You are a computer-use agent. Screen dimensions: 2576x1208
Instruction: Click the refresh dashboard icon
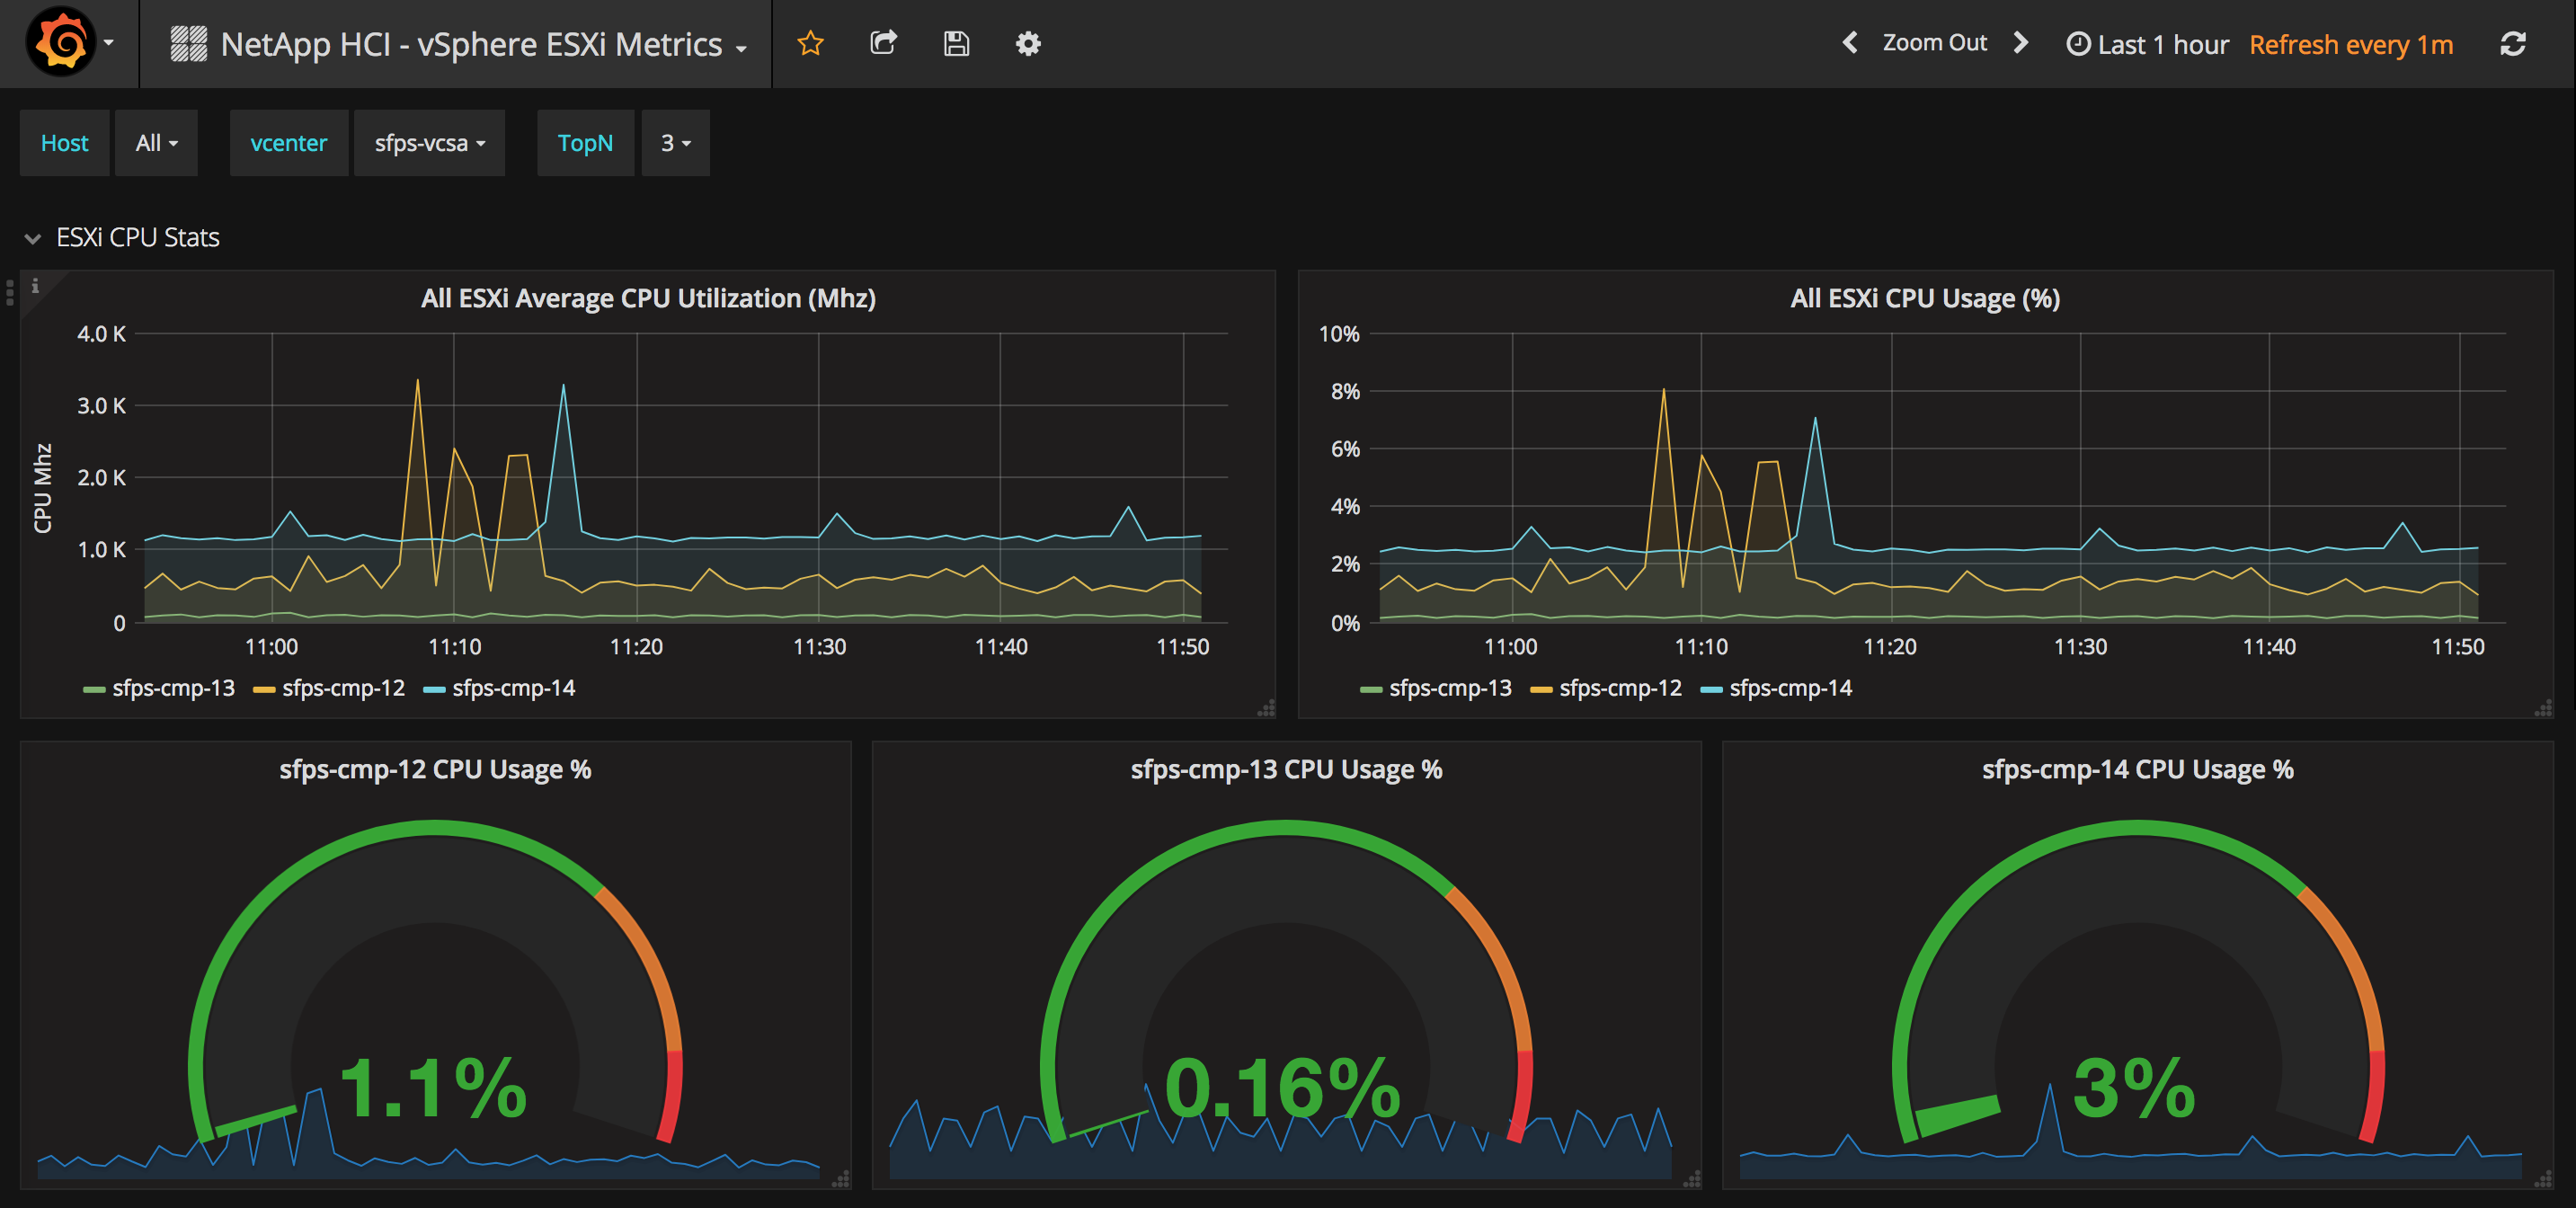pos(2513,44)
